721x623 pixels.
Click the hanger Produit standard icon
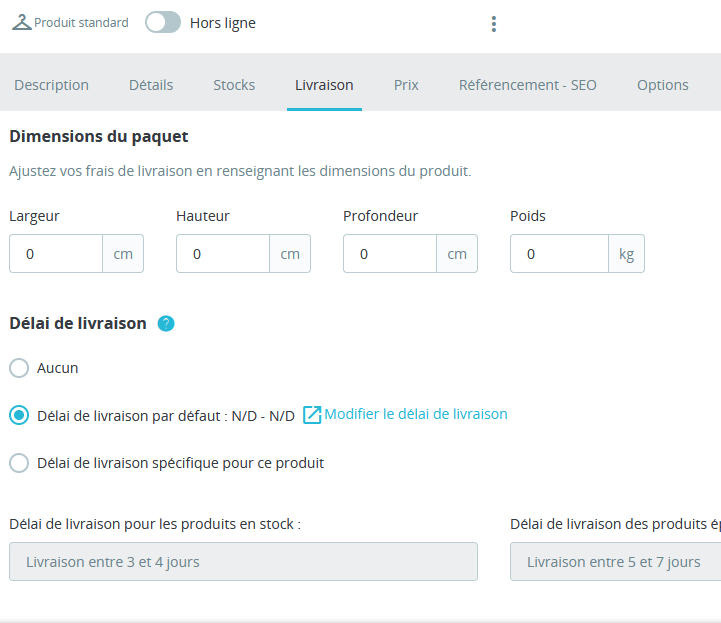click(21, 23)
